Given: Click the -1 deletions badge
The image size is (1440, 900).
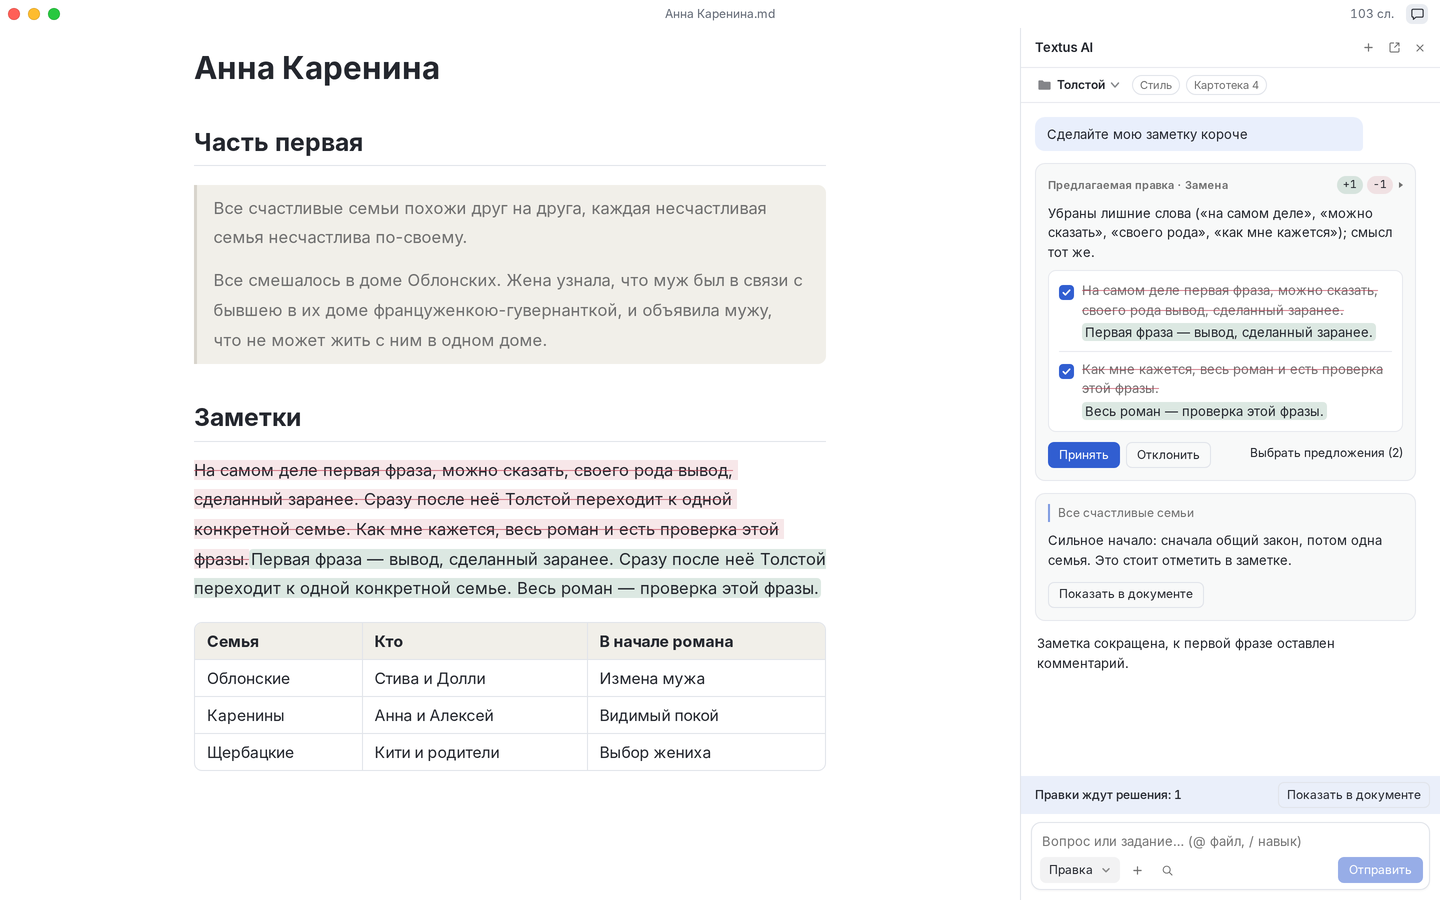Looking at the screenshot, I should pos(1380,185).
